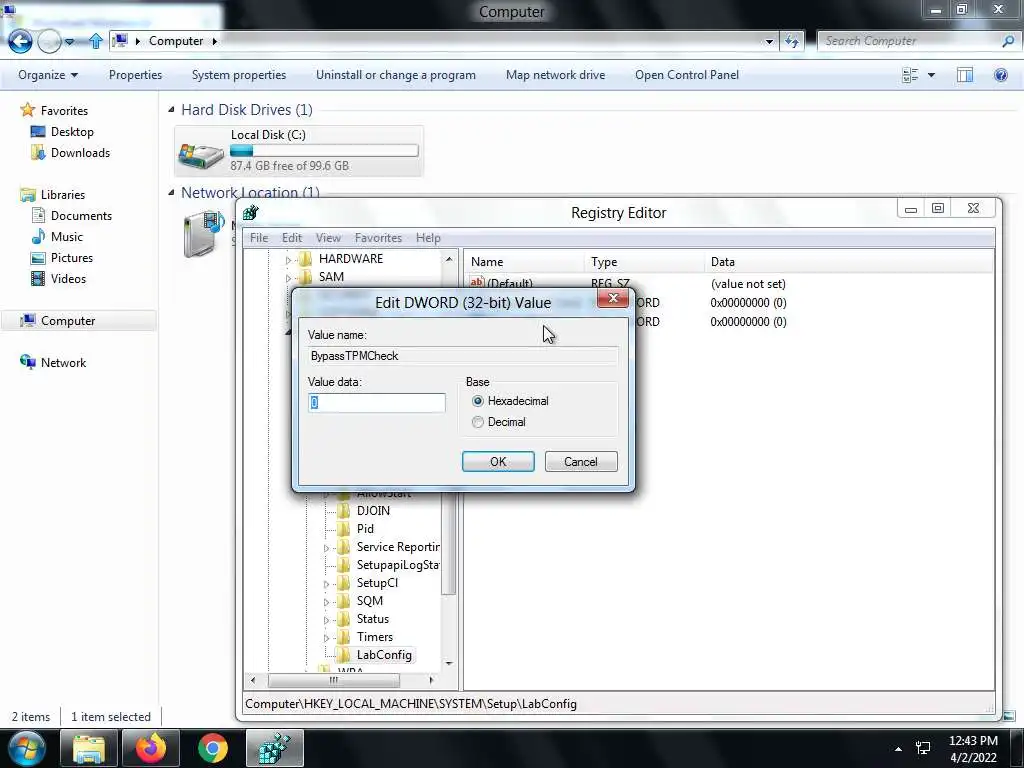Select the (Default) string value icon
The width and height of the screenshot is (1024, 768).
(477, 283)
